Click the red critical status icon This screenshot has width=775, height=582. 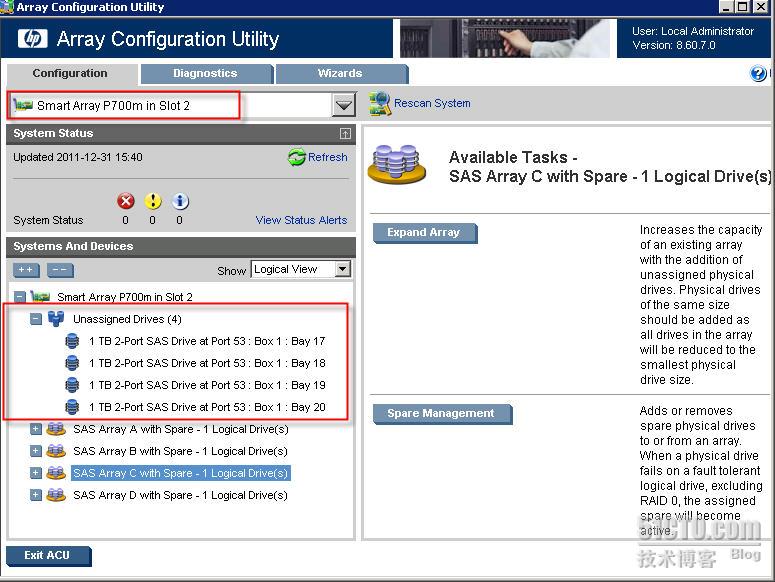(x=126, y=201)
